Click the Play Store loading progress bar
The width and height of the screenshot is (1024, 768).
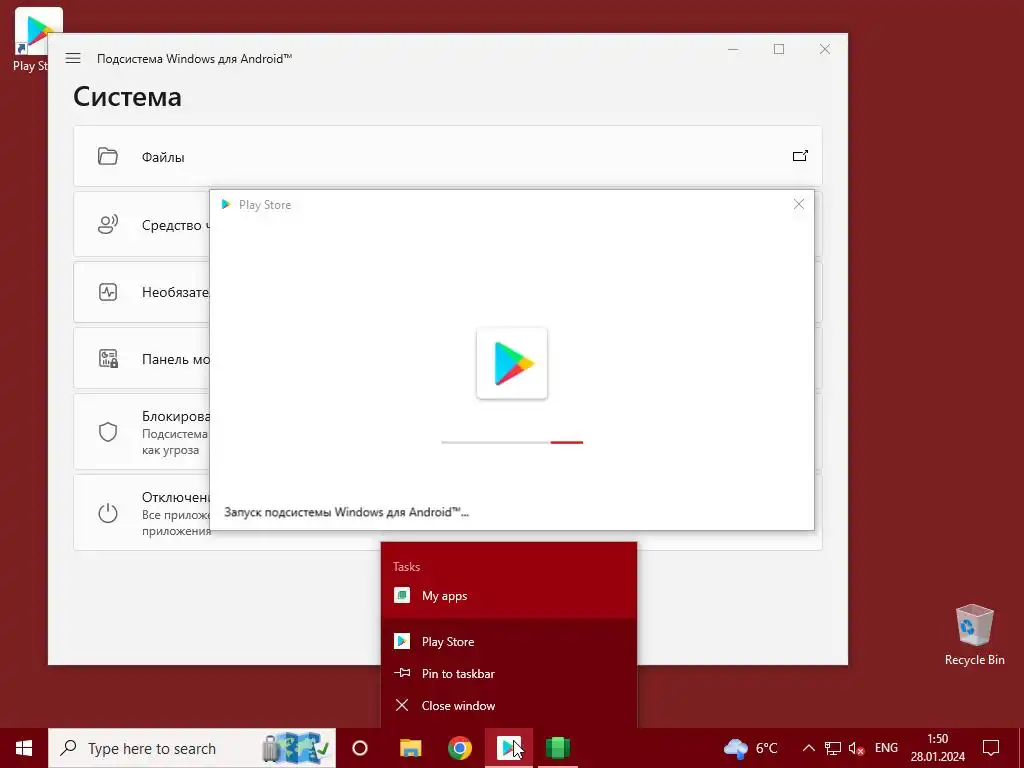click(512, 442)
